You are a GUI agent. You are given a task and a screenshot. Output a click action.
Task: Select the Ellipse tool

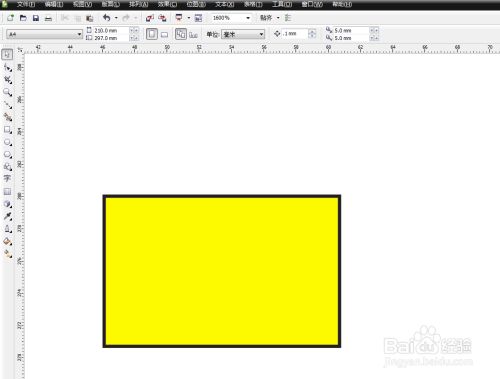click(x=8, y=143)
